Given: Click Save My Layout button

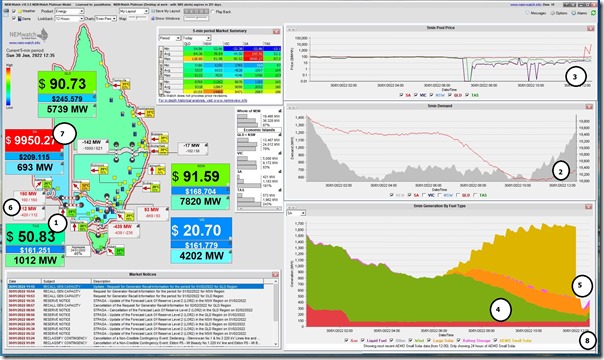Looking at the screenshot, I should pyautogui.click(x=166, y=11).
